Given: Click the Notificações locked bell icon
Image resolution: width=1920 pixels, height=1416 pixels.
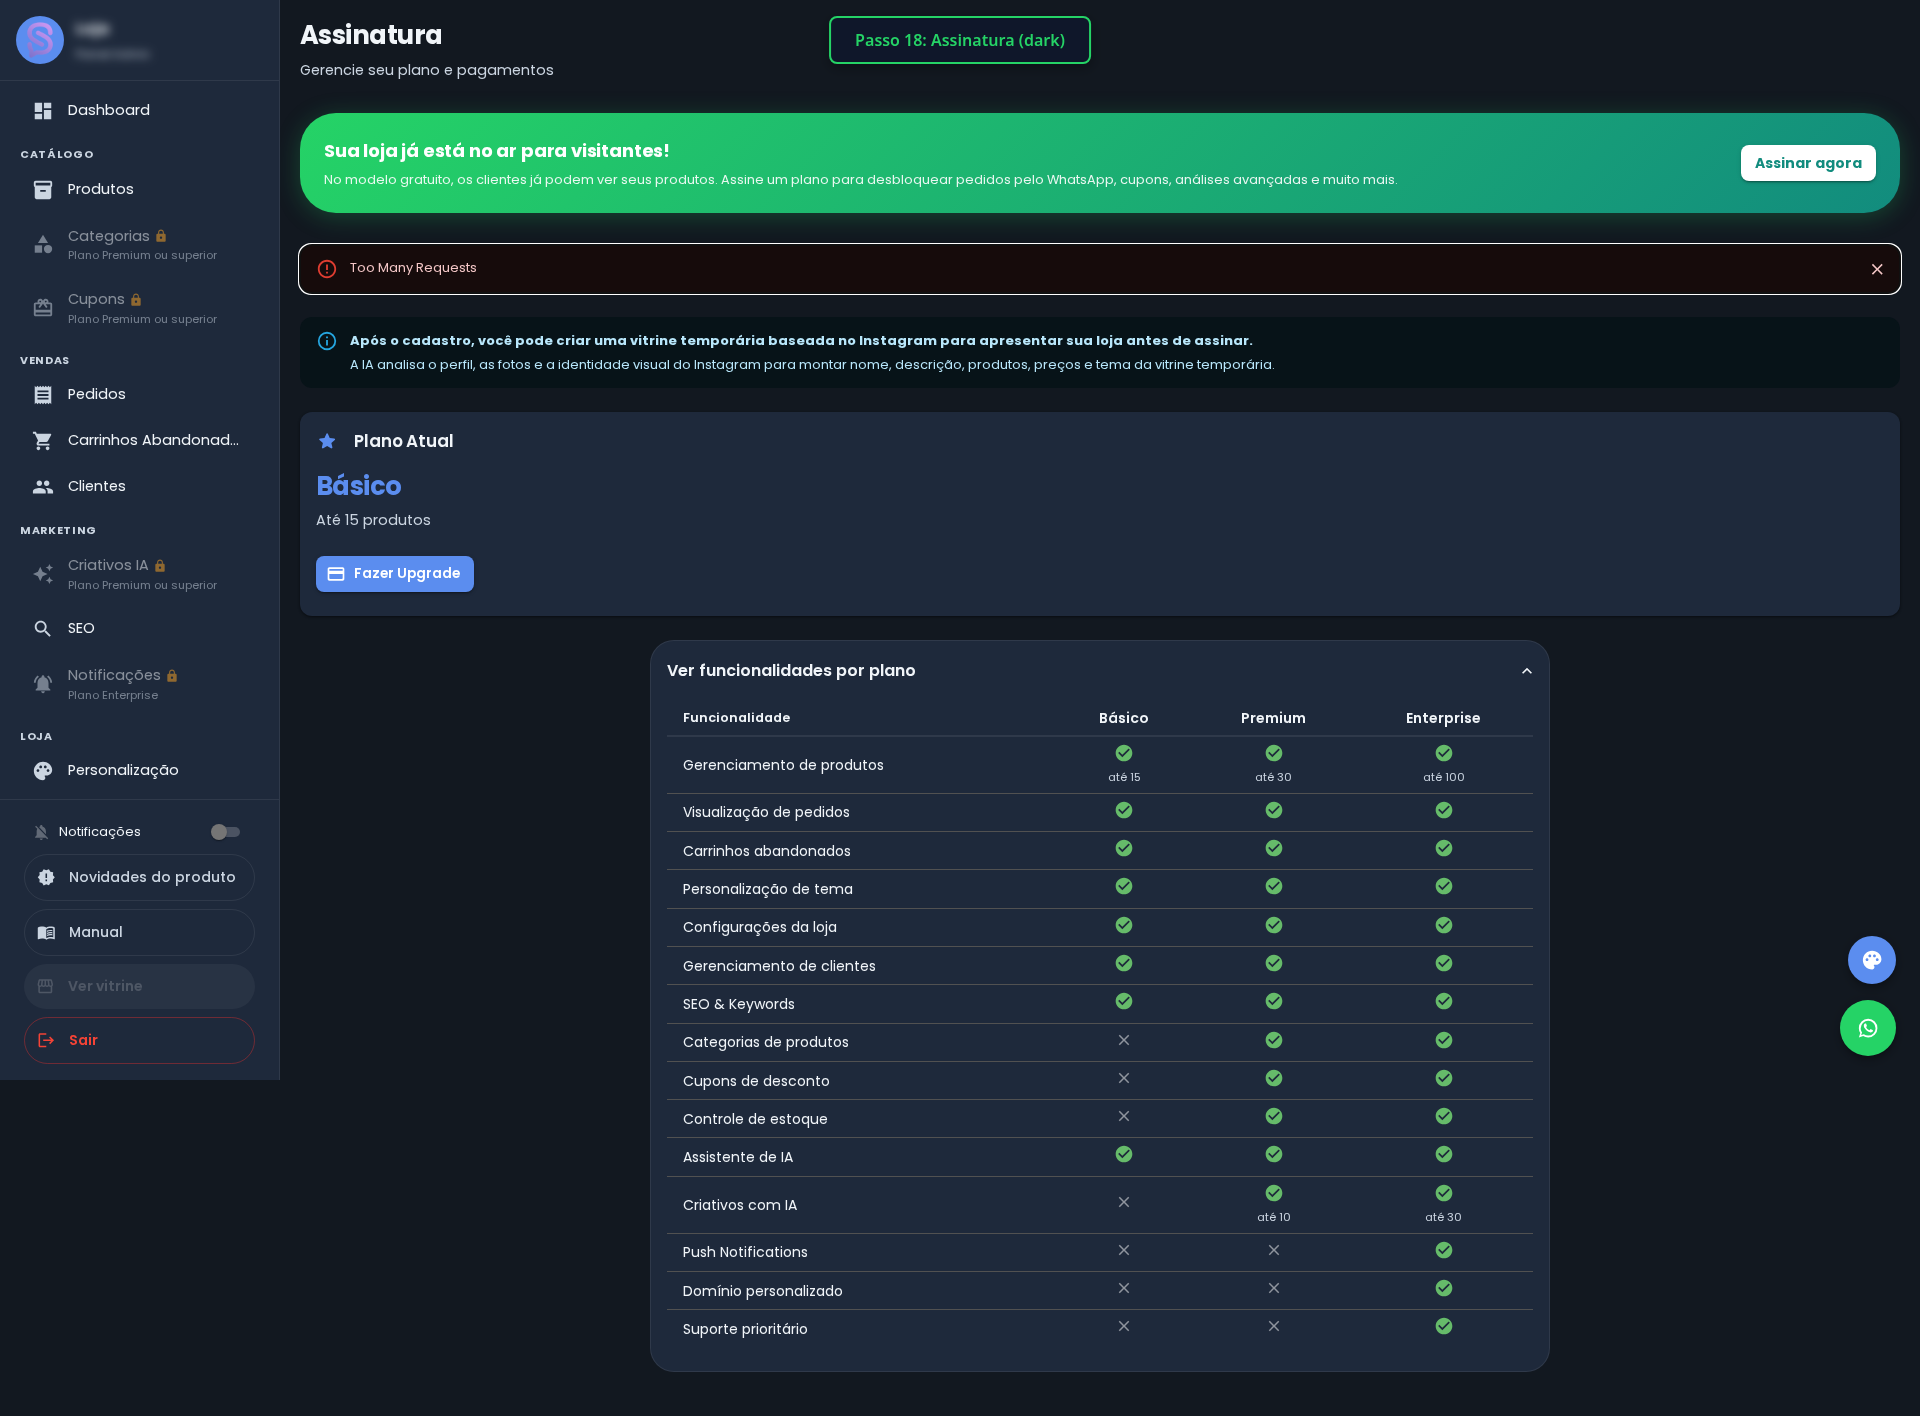Looking at the screenshot, I should 43,684.
